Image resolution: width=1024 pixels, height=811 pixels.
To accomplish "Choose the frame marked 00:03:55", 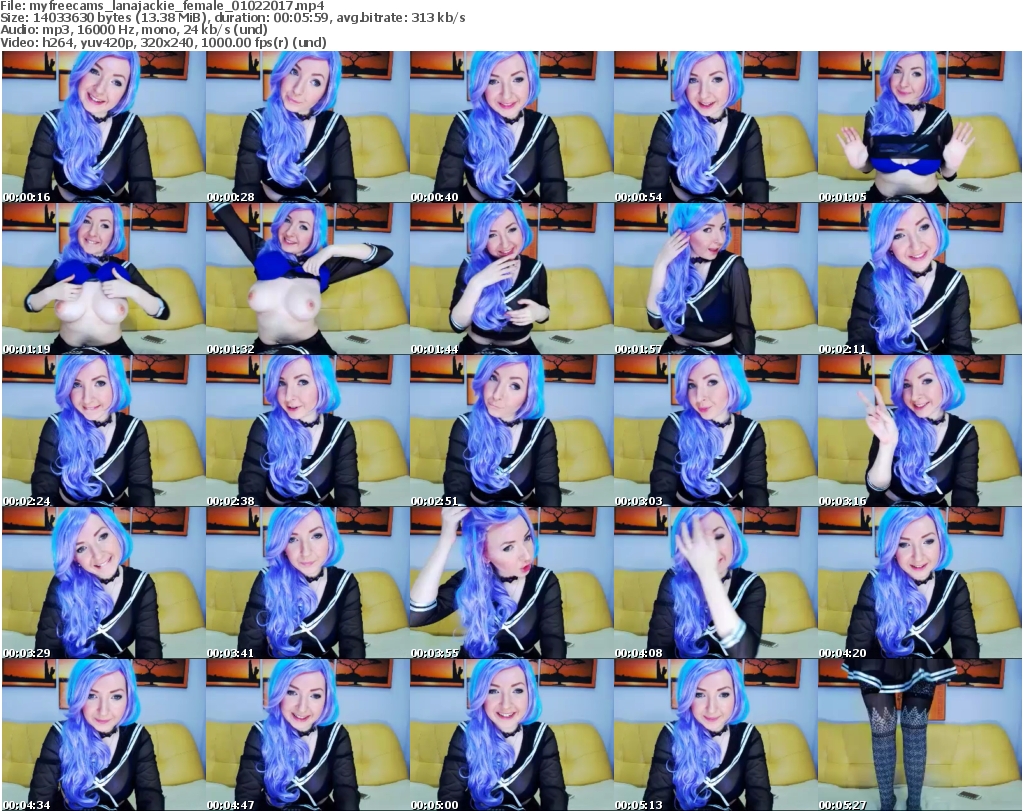I will point(511,583).
